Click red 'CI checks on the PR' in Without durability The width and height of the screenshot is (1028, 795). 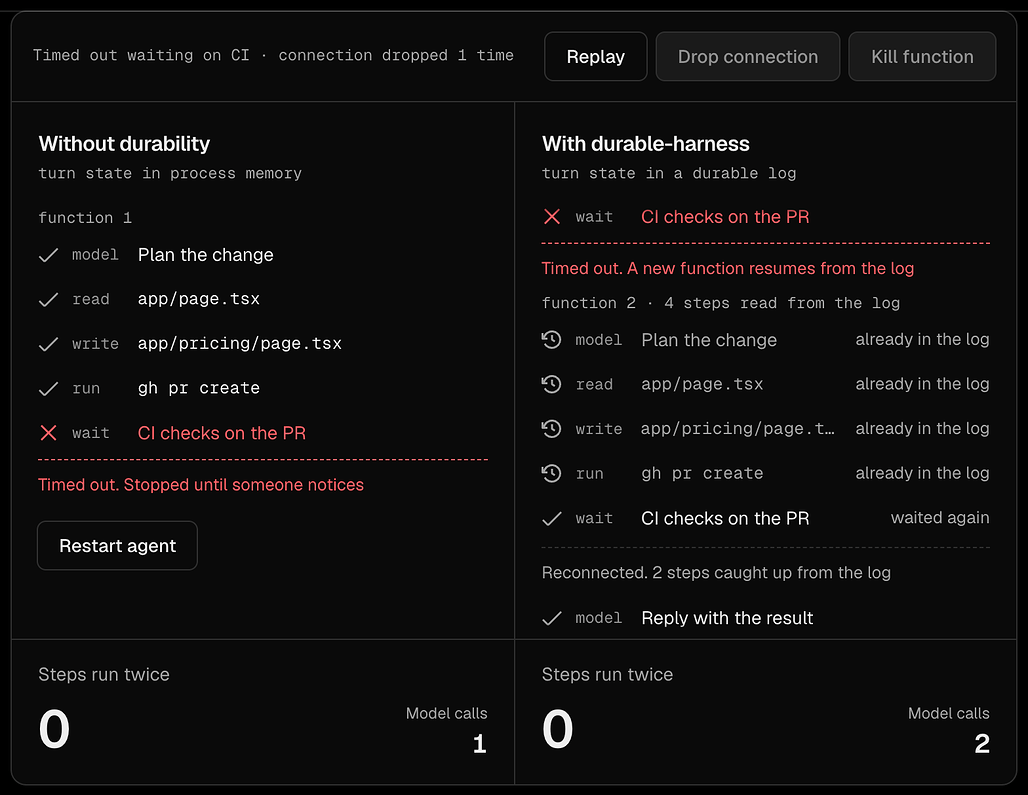[222, 433]
